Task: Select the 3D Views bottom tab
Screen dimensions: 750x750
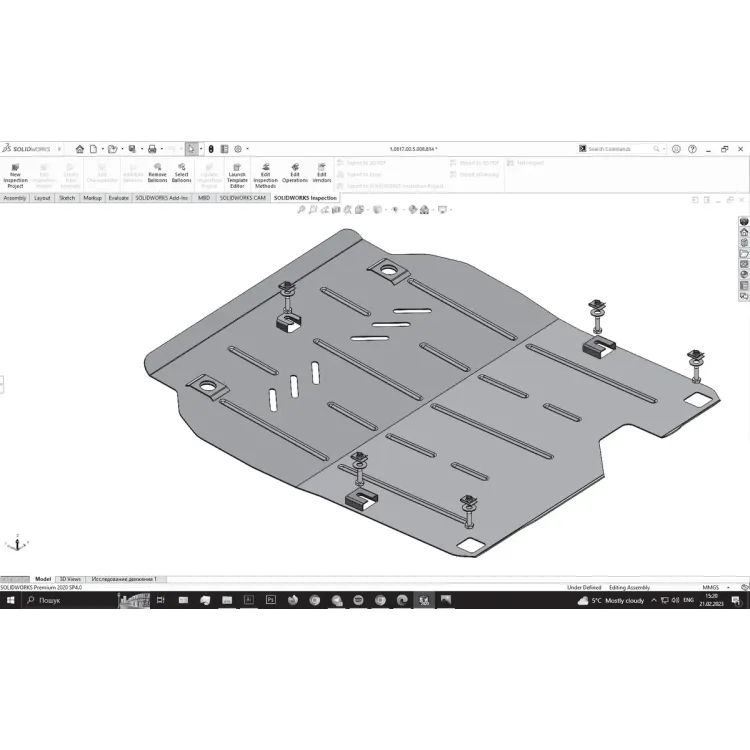Action: coord(70,579)
